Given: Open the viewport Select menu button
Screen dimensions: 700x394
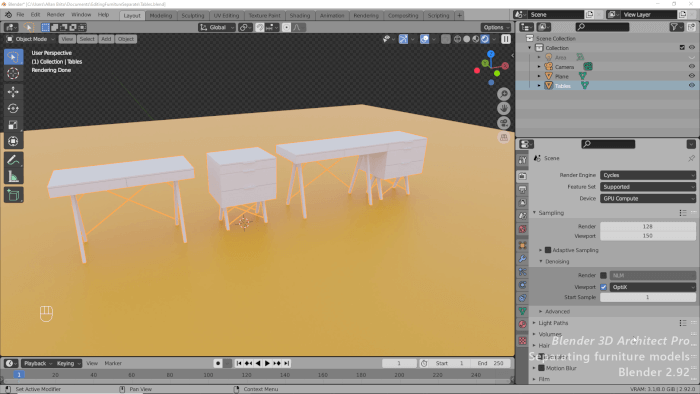Looking at the screenshot, I should [x=87, y=39].
